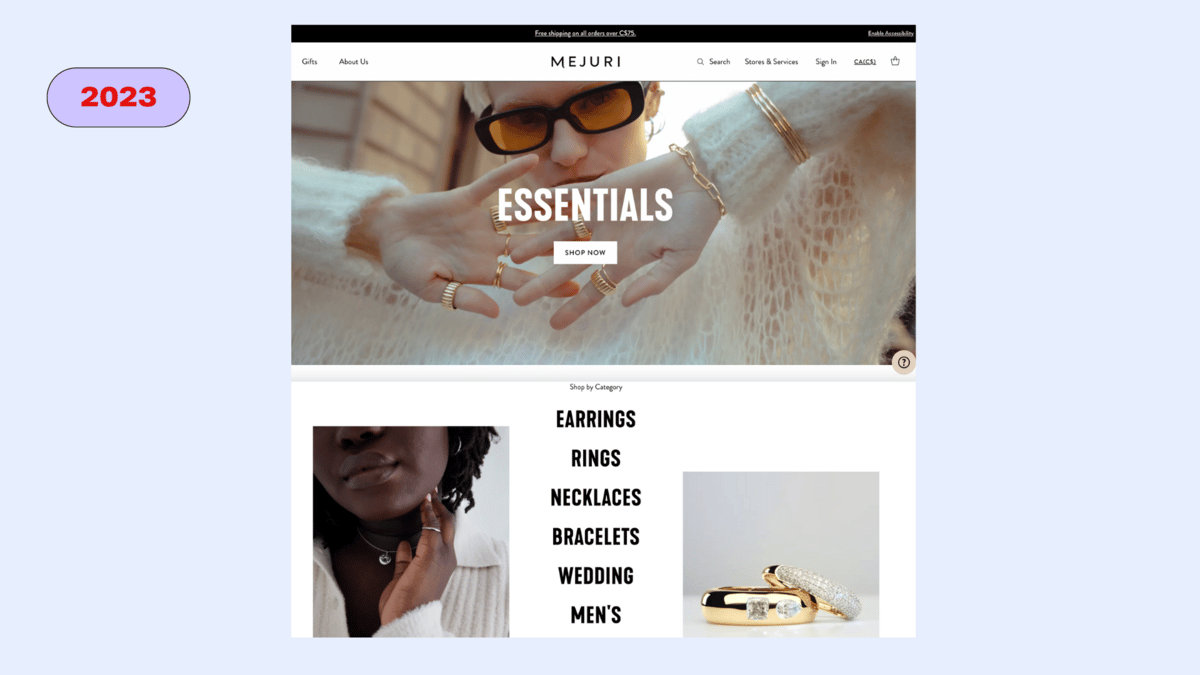Image resolution: width=1200 pixels, height=675 pixels.
Task: Open the shopping bag icon
Action: point(895,61)
